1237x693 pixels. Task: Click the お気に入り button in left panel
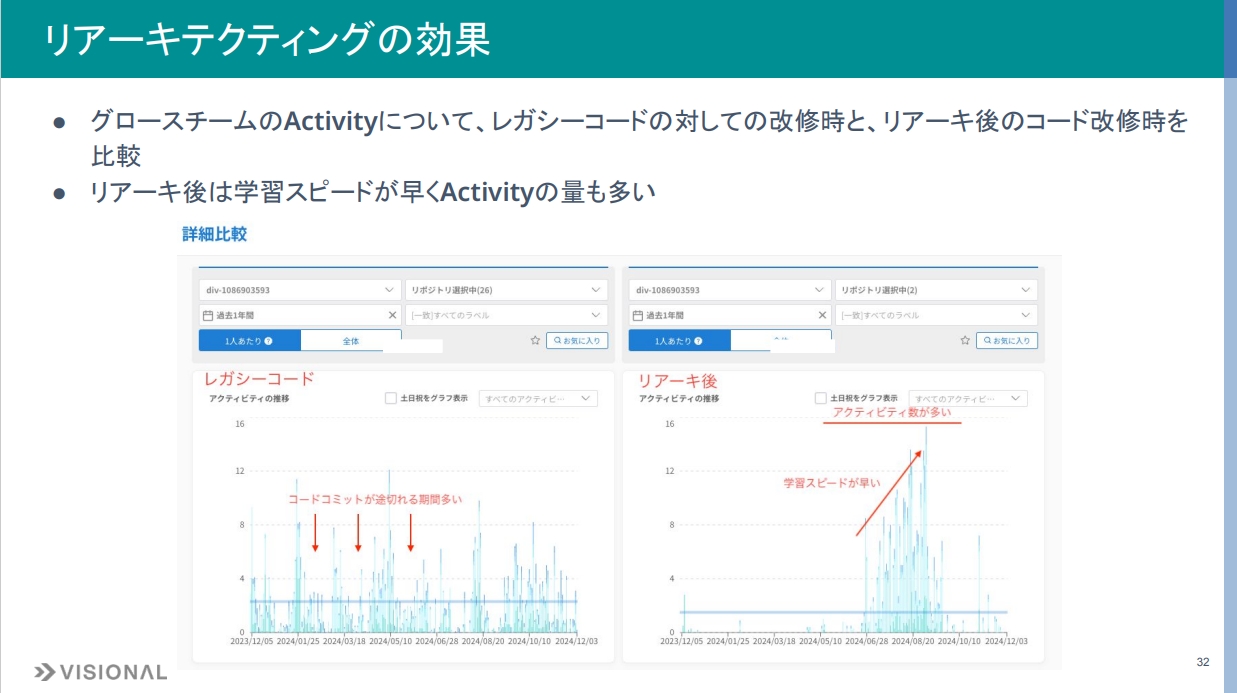click(x=577, y=341)
